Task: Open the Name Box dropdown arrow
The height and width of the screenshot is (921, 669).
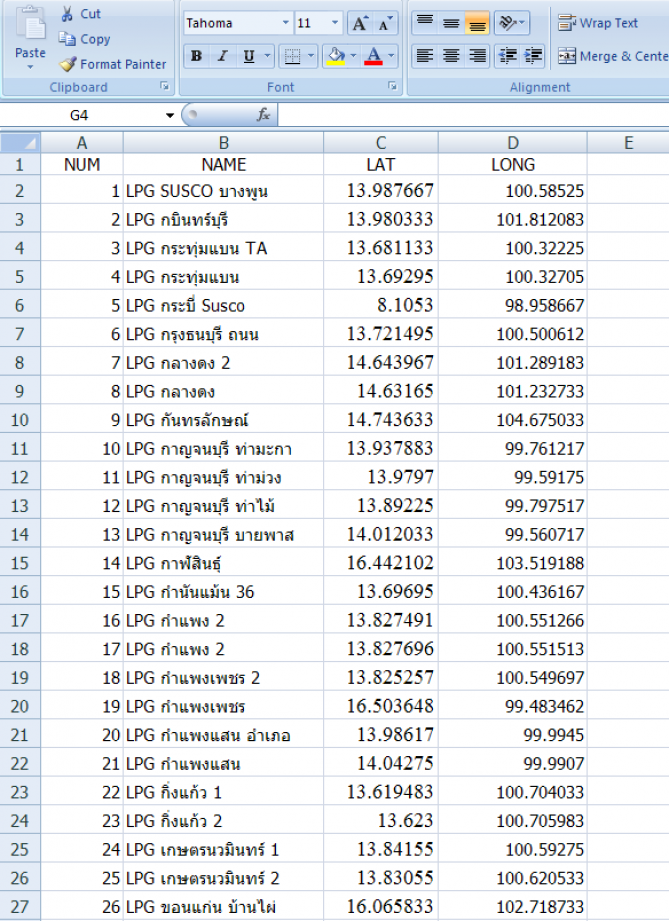Action: click(170, 115)
